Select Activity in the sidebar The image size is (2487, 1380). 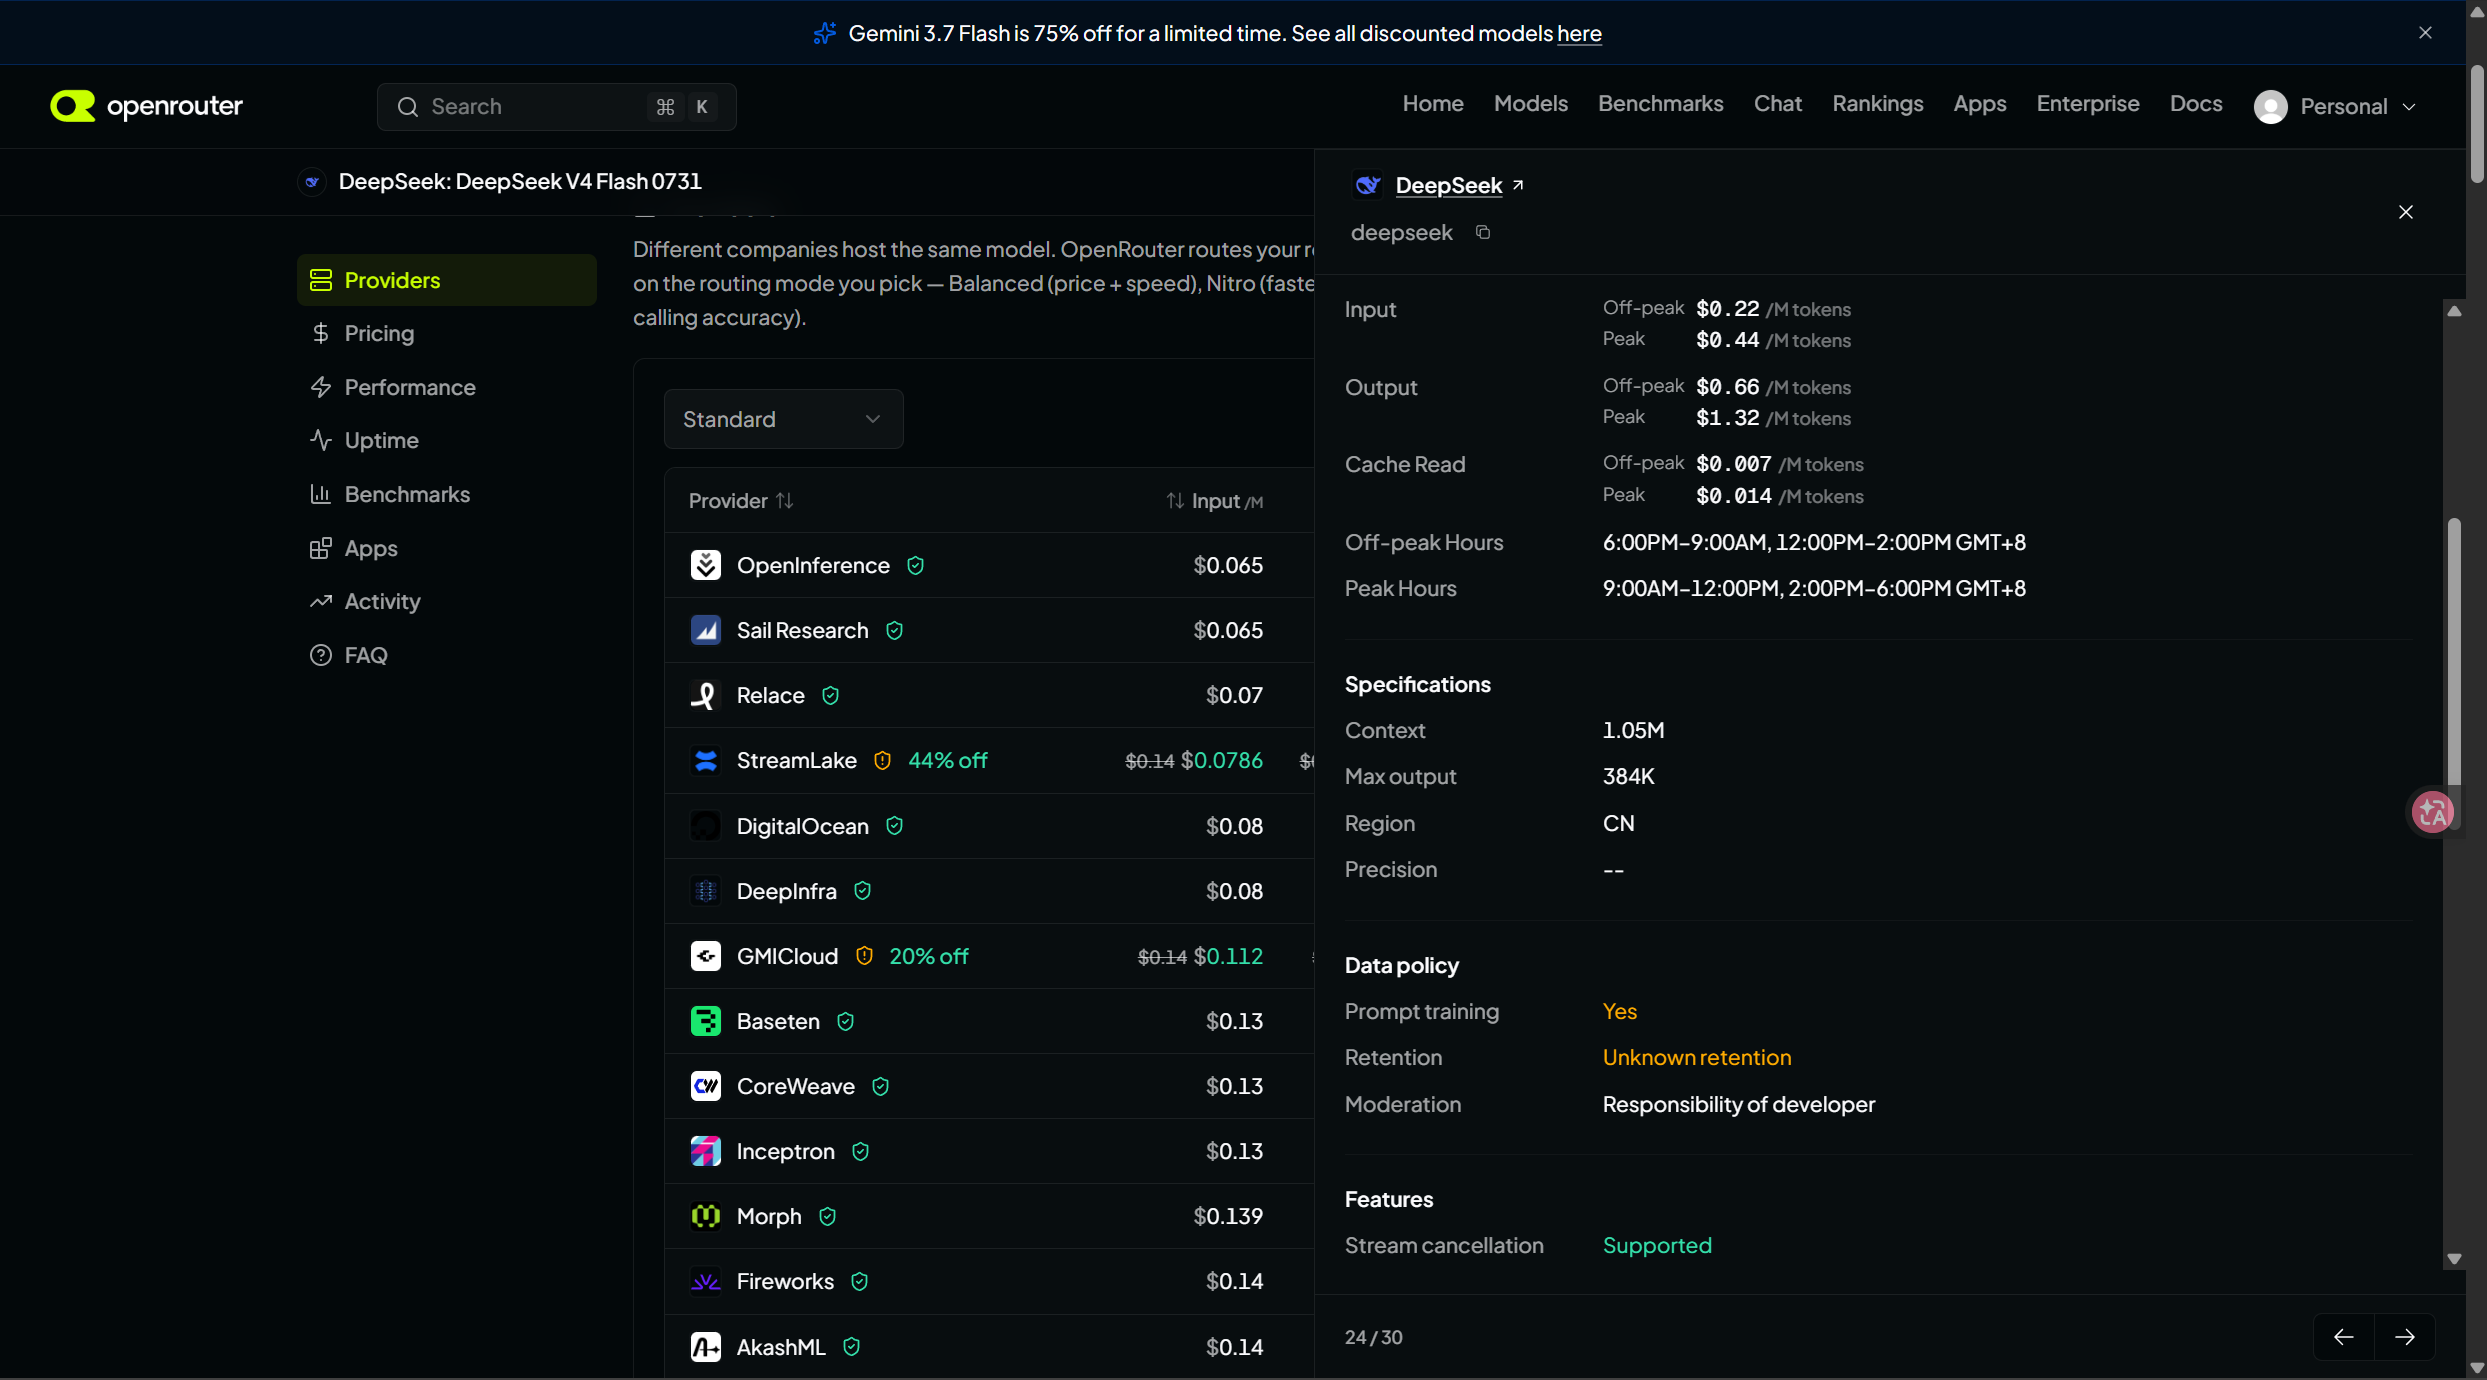point(447,601)
